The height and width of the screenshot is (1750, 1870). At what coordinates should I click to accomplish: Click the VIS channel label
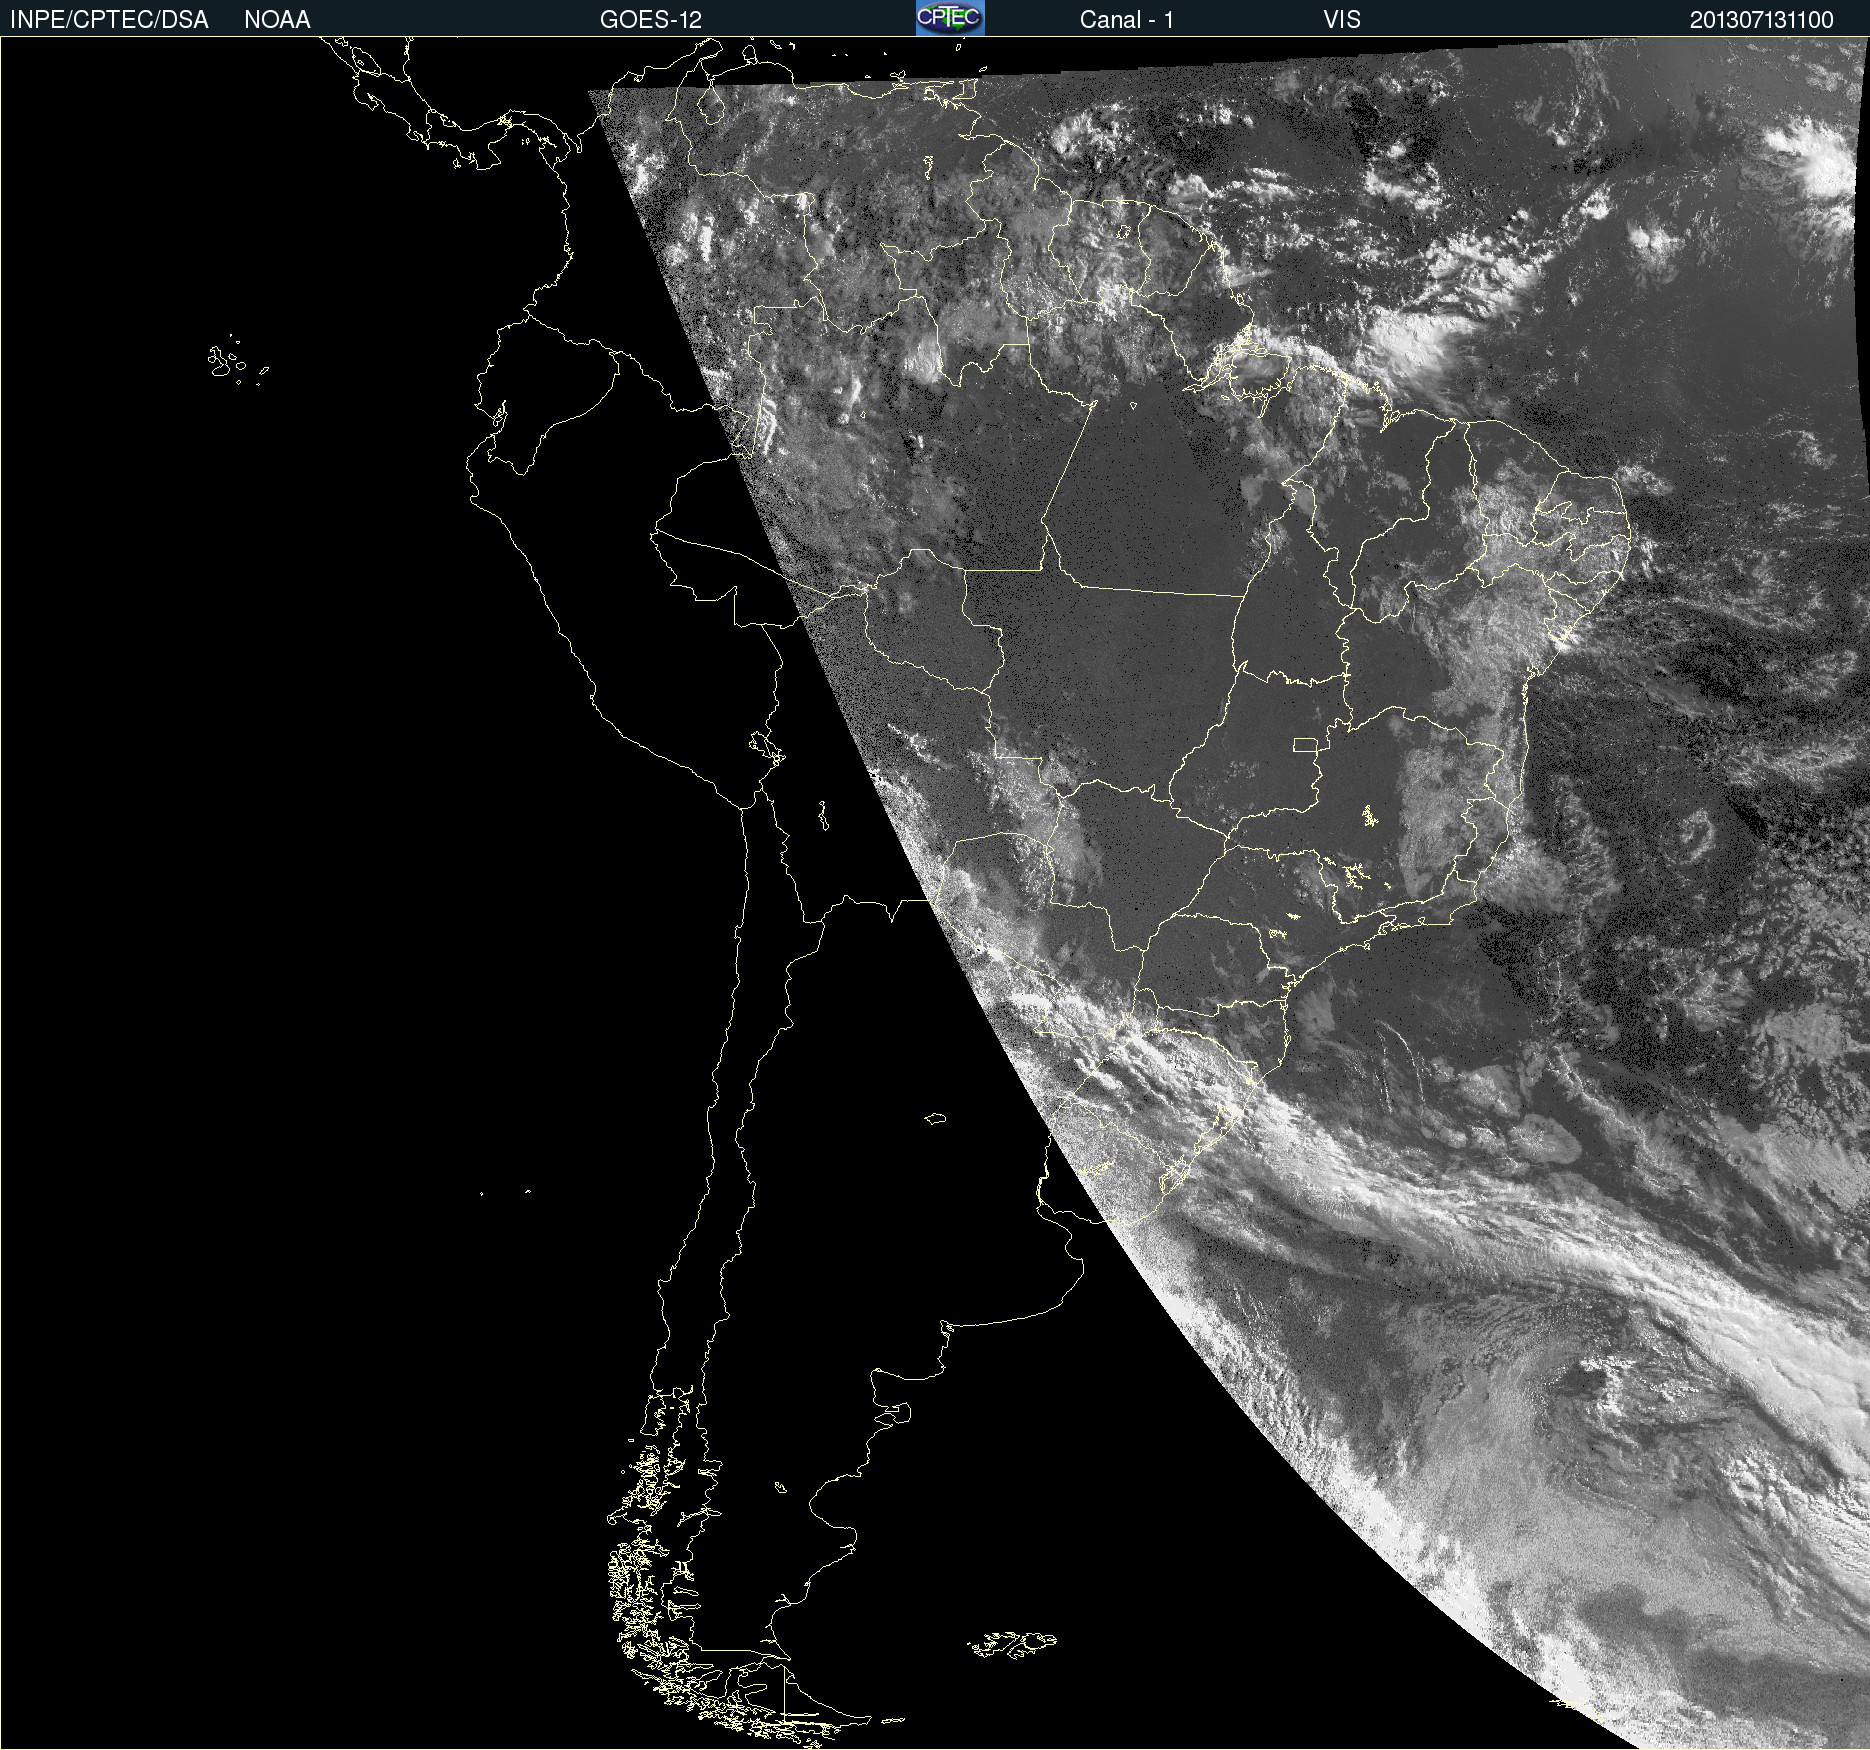[1342, 20]
